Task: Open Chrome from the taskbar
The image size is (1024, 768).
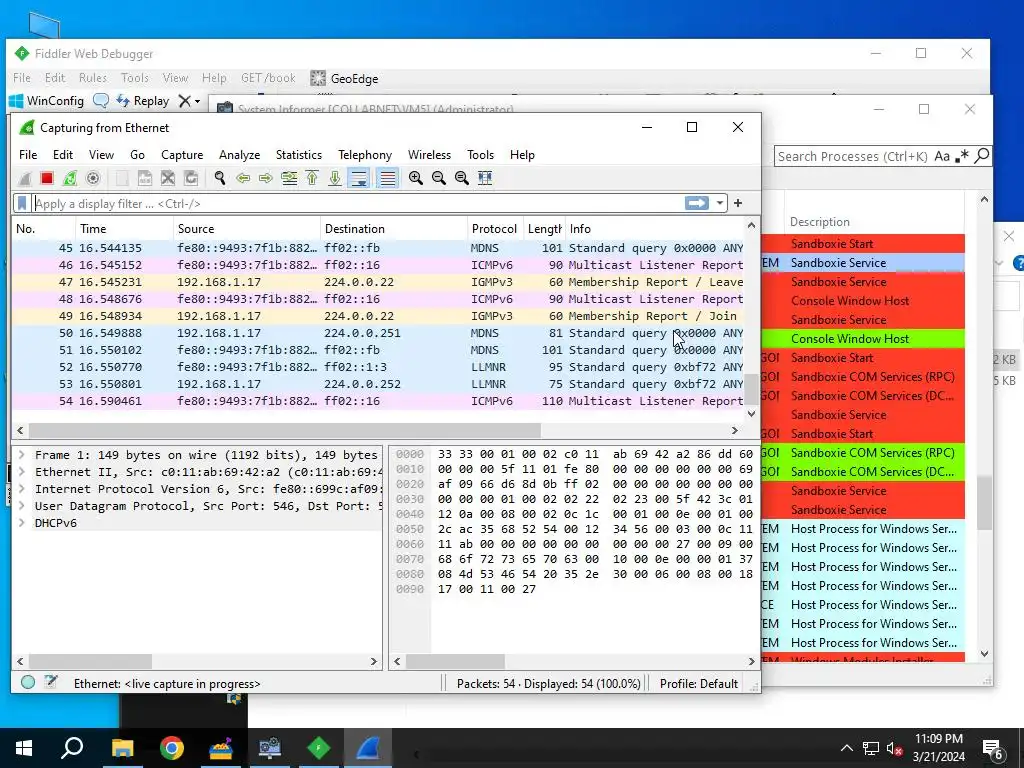Action: pos(171,748)
